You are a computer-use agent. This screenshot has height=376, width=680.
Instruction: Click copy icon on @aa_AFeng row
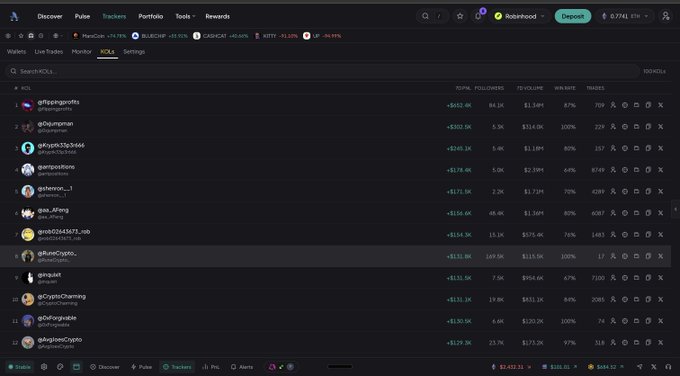pos(648,213)
